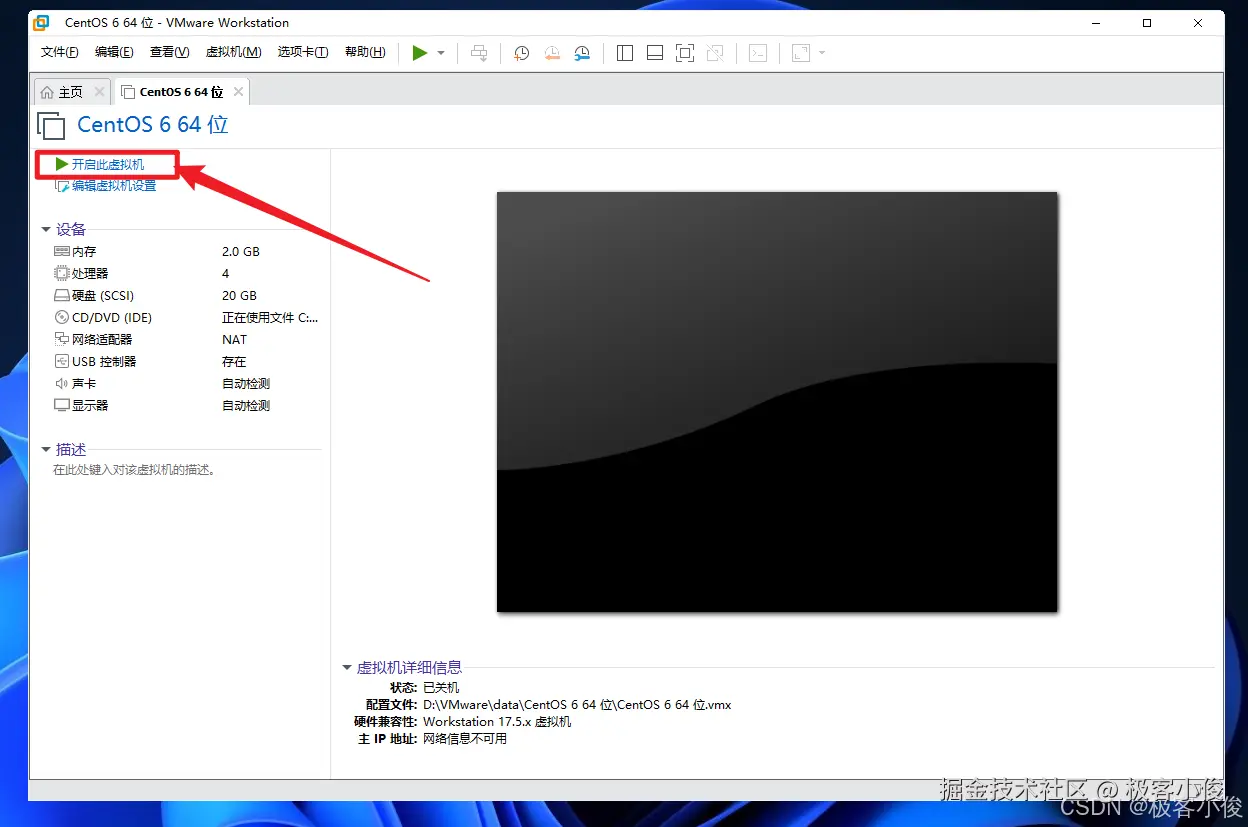Click the network adapter icon

click(x=62, y=340)
